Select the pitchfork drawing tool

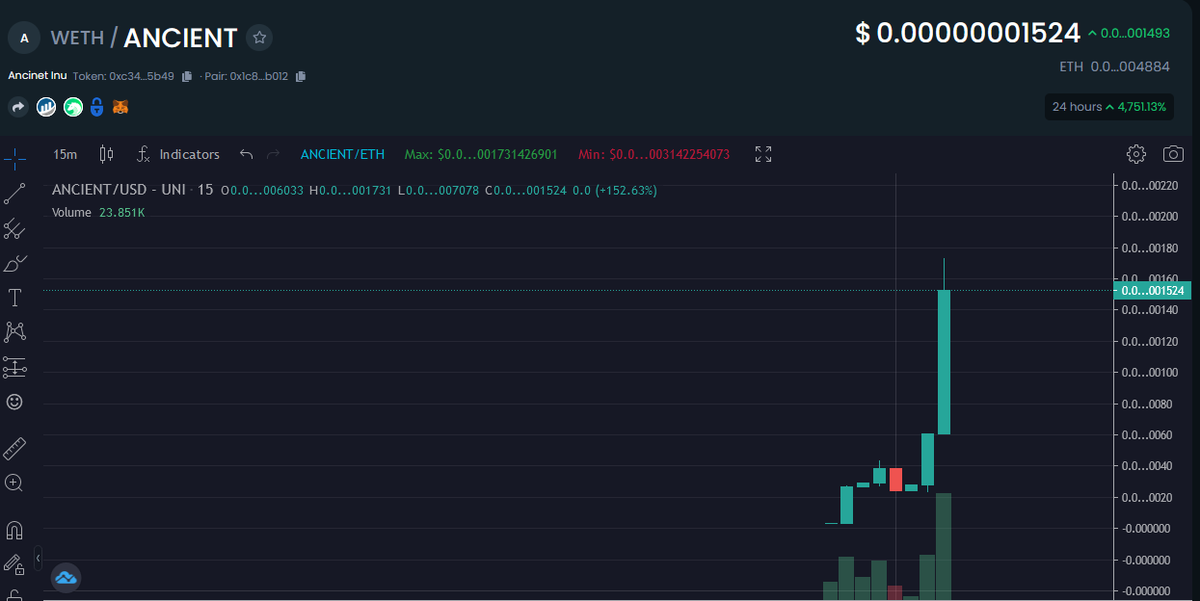click(15, 229)
